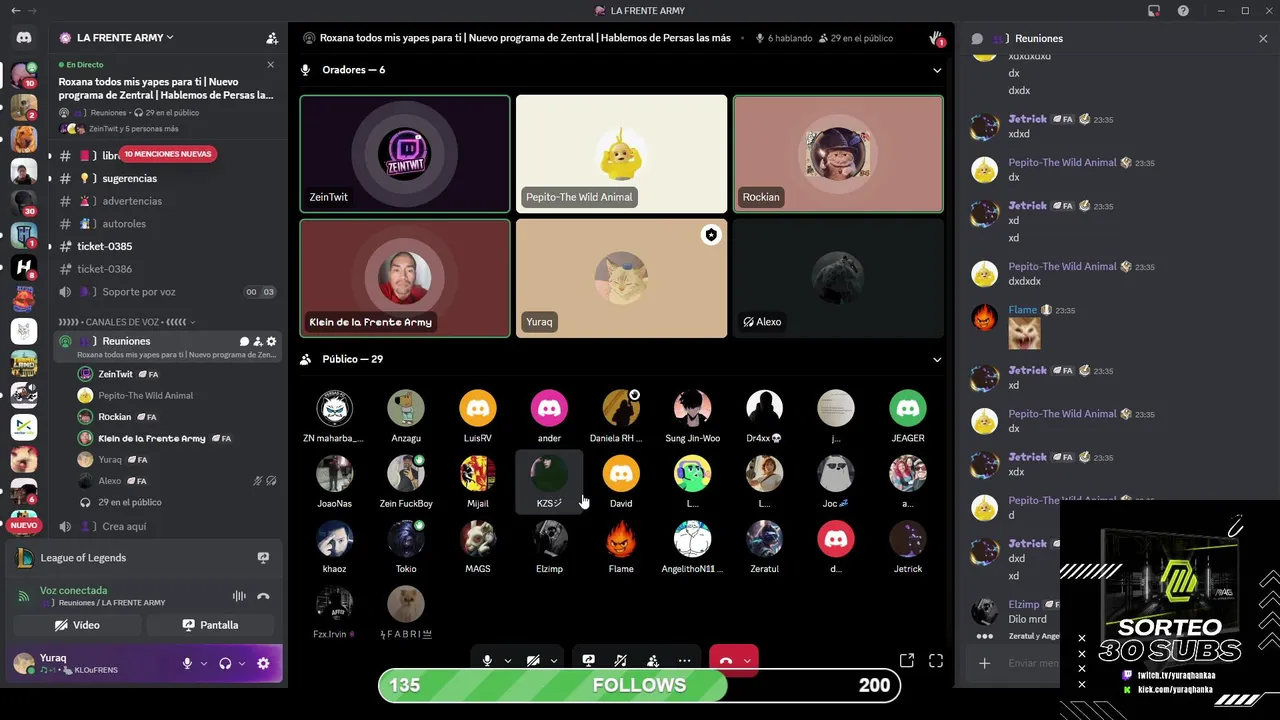Viewport: 1280px width, 720px height.
Task: Turn on Vídeo in voice panel
Action: (77, 625)
